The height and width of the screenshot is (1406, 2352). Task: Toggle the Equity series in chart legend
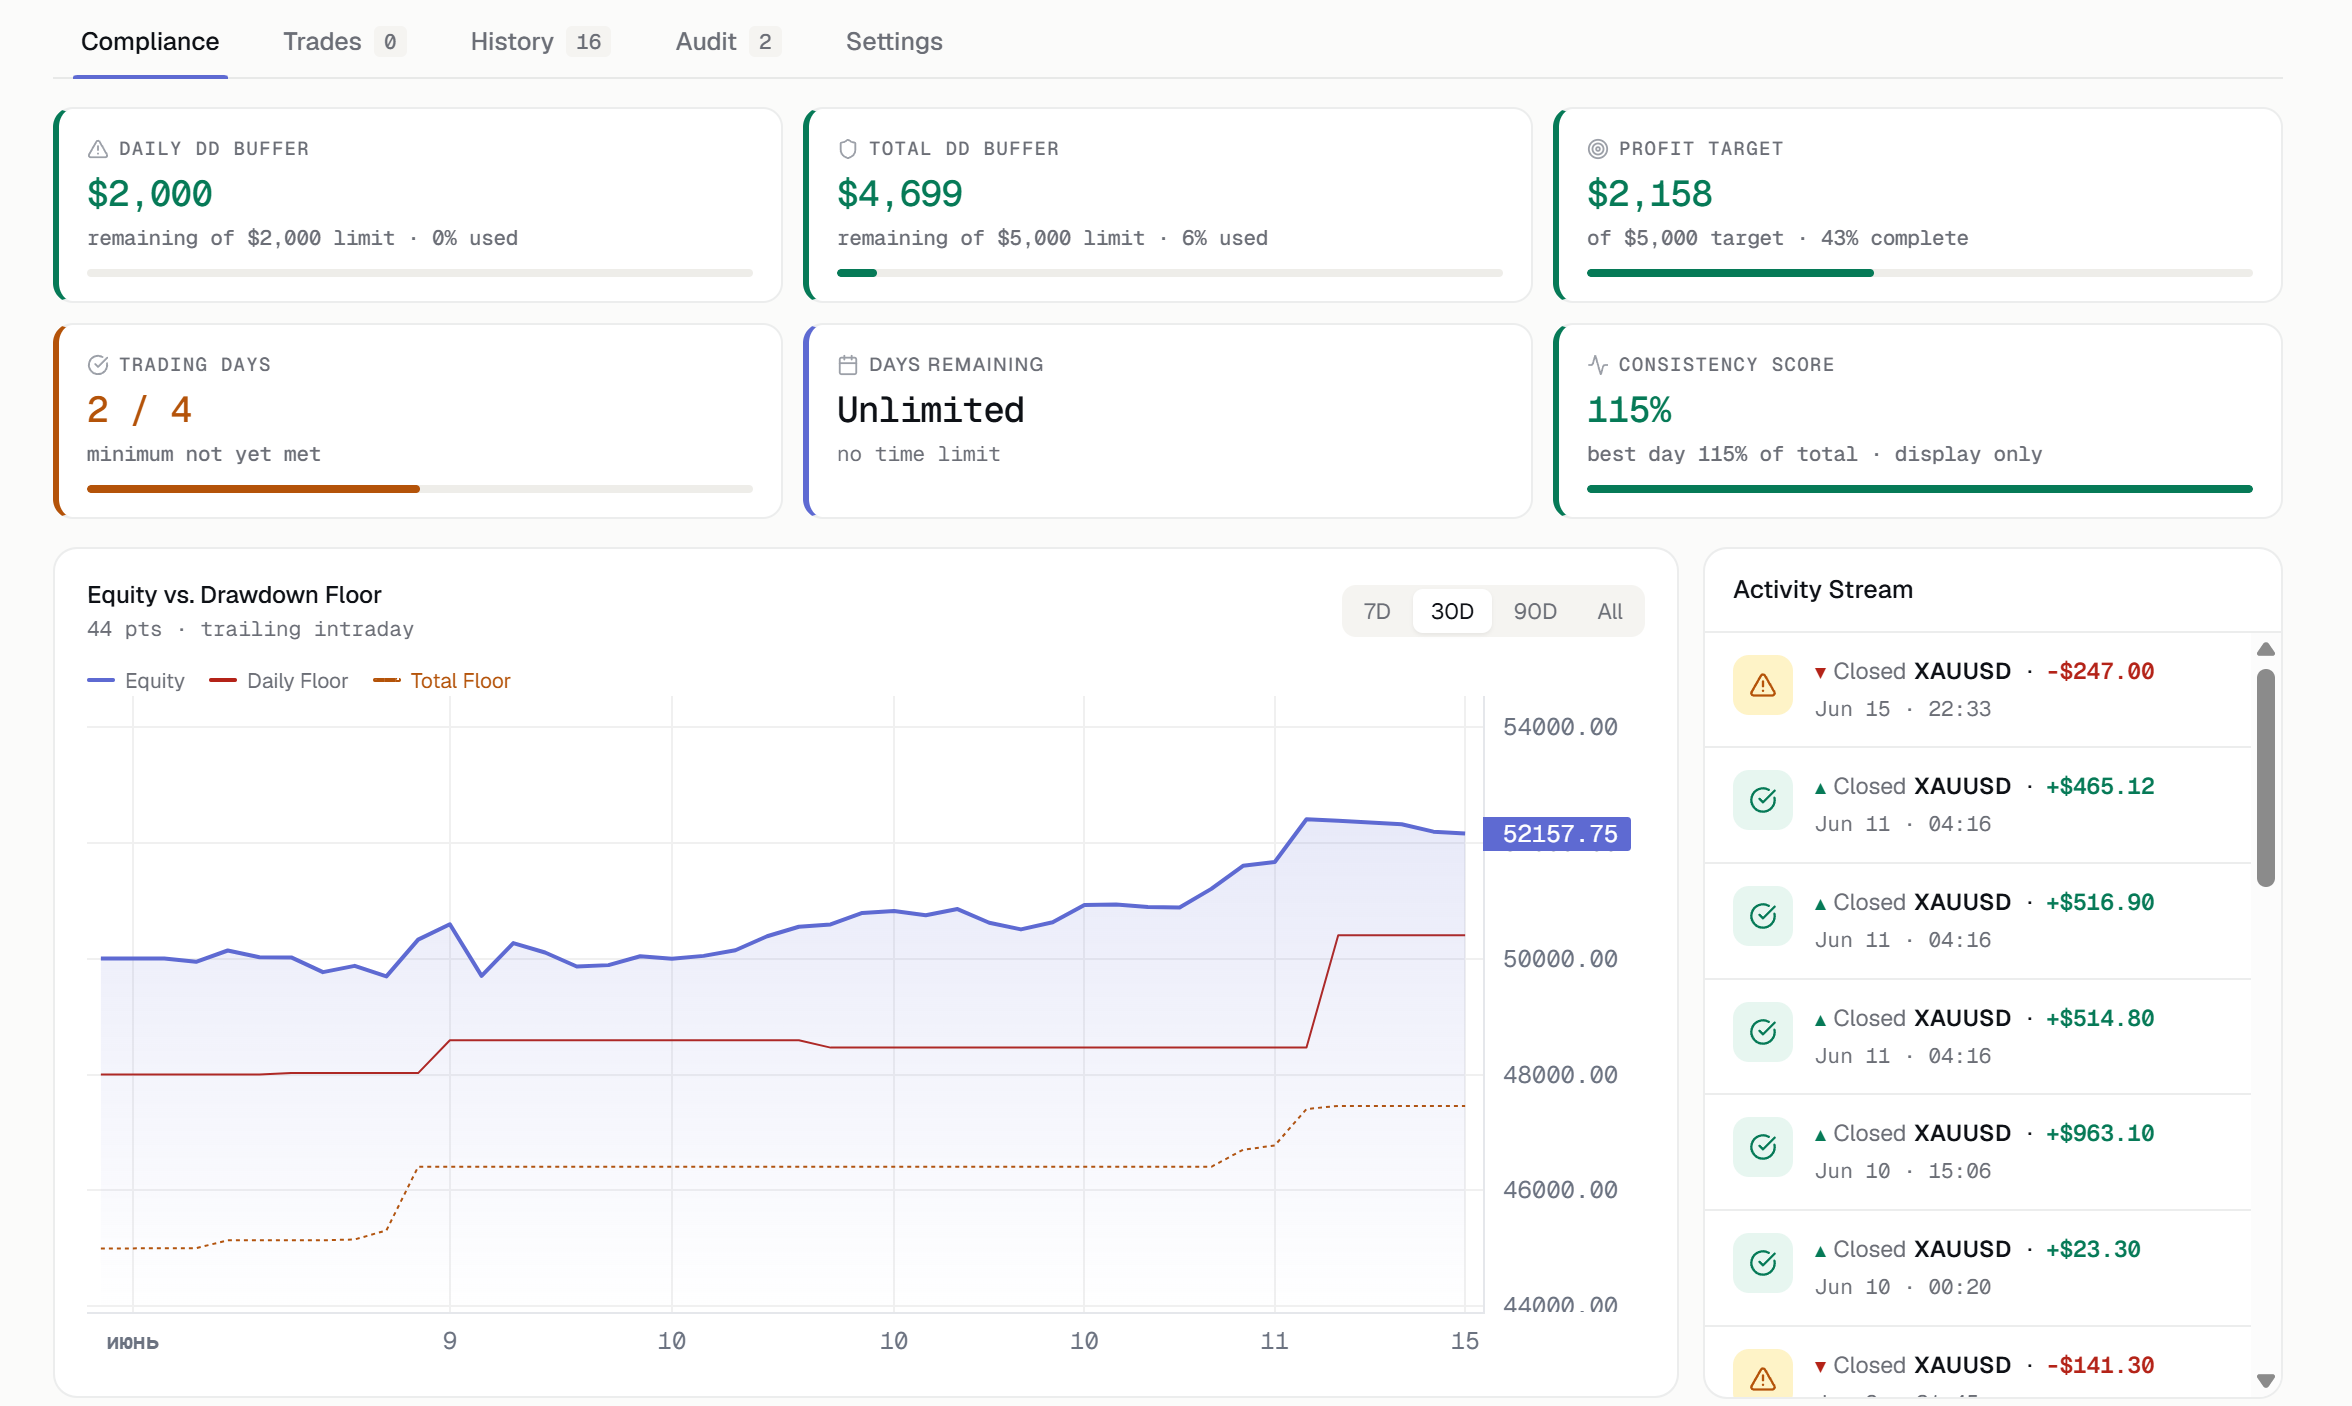136,681
